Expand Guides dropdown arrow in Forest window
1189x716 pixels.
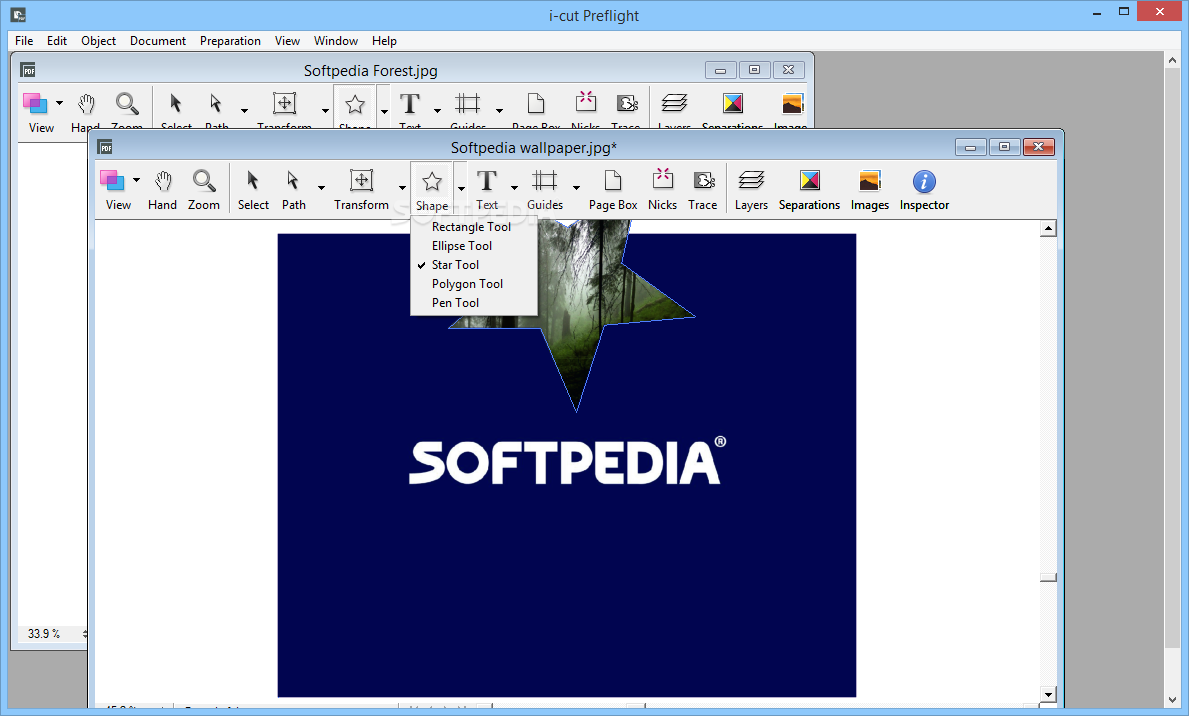coord(499,110)
